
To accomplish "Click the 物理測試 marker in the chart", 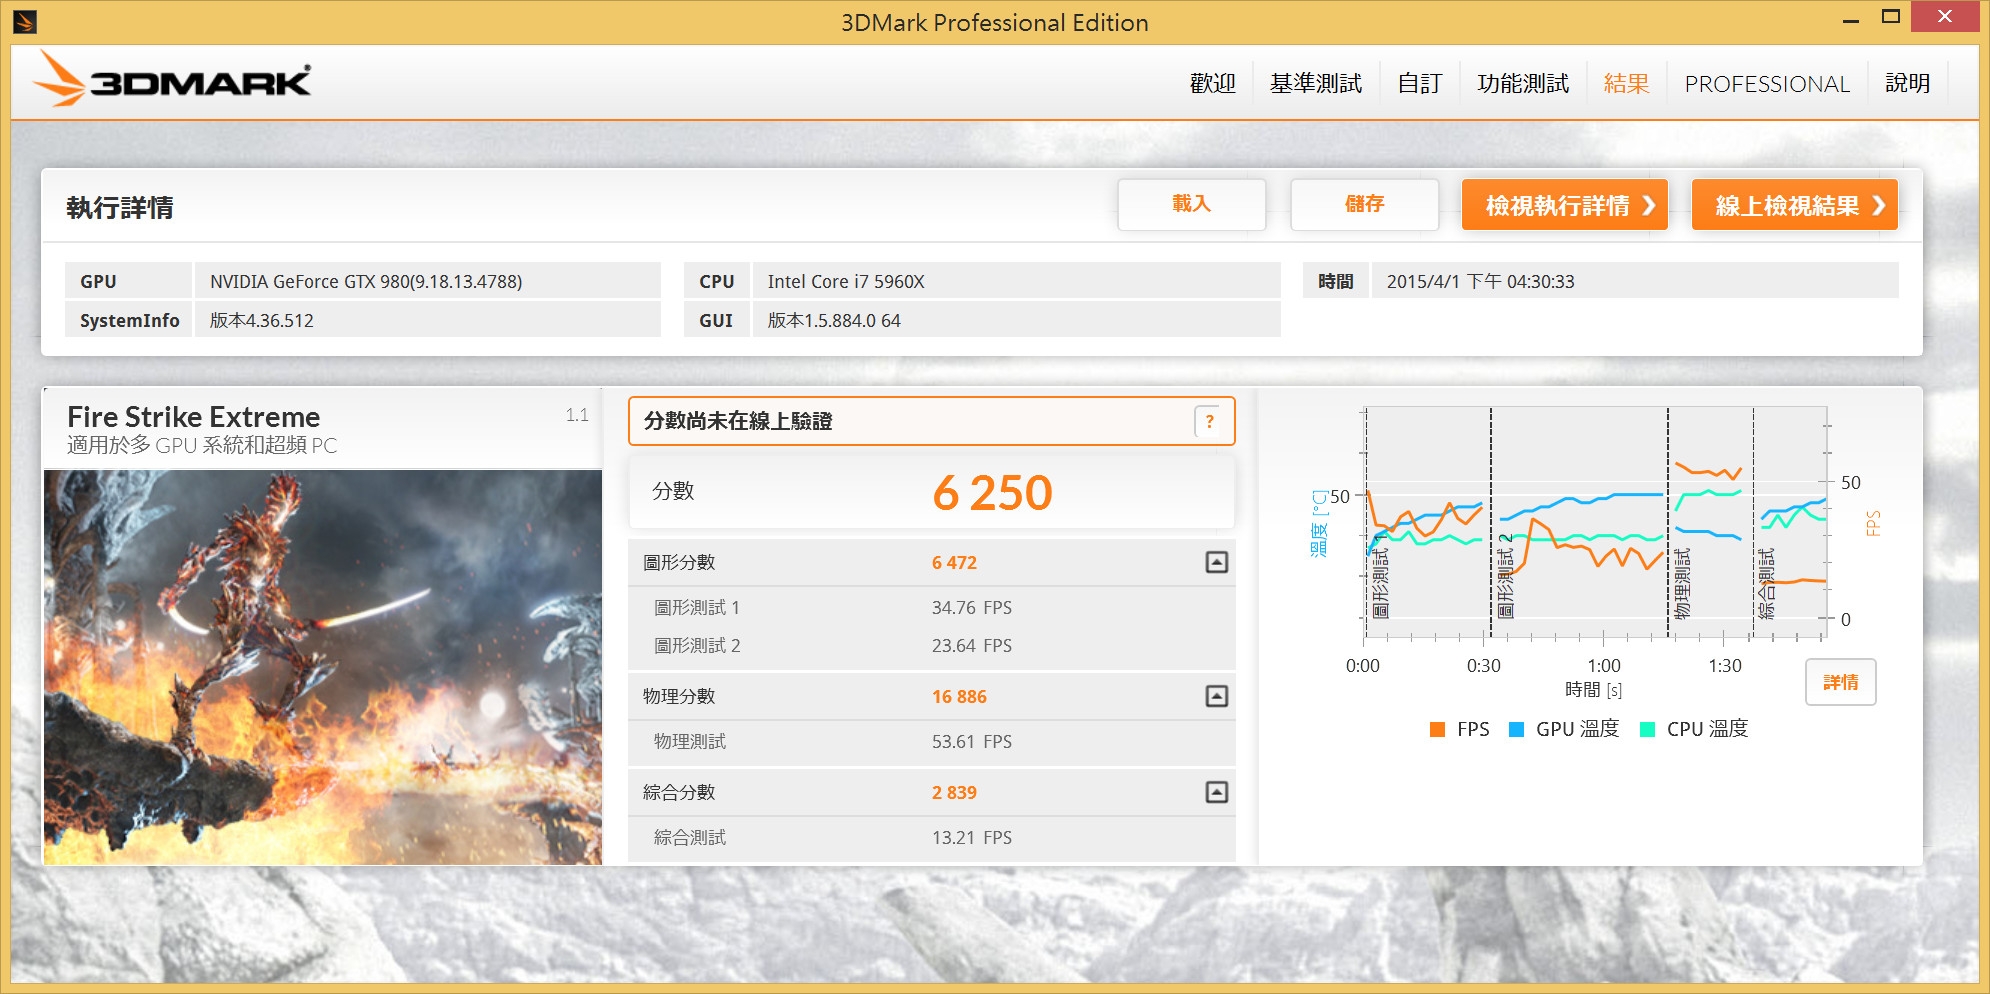I will (1683, 583).
